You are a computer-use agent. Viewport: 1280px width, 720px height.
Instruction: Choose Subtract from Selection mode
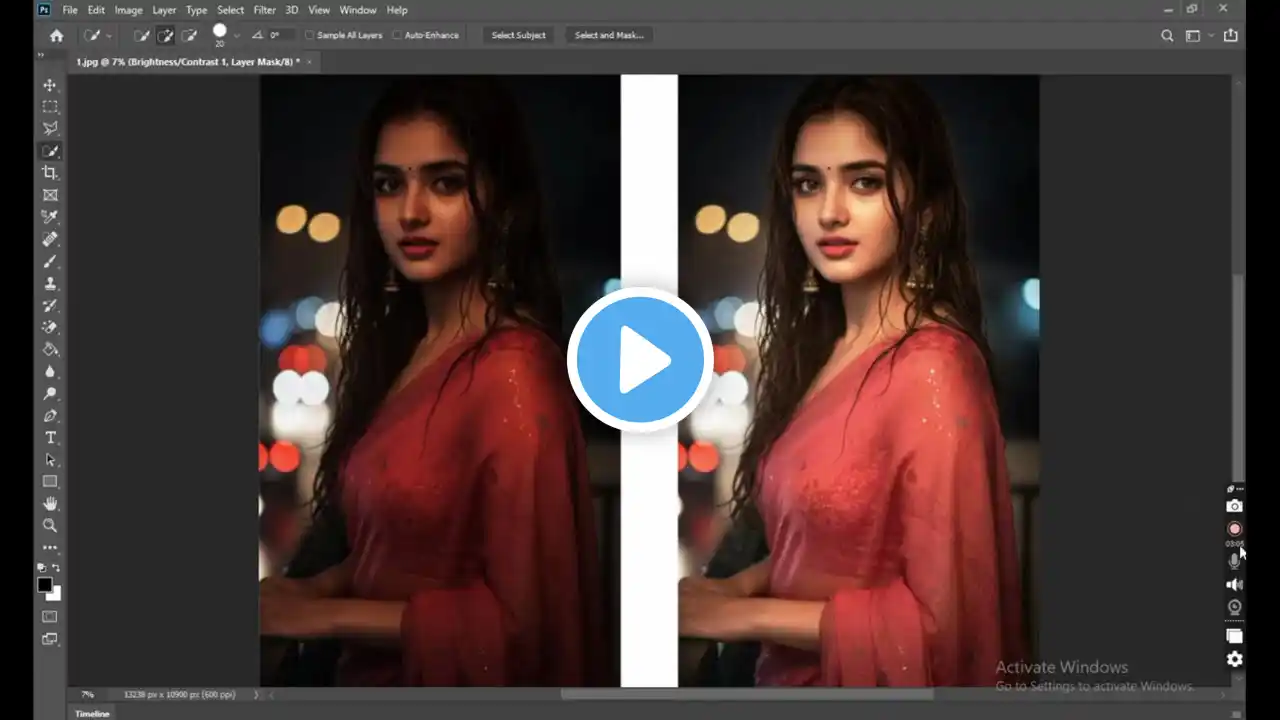tap(190, 35)
